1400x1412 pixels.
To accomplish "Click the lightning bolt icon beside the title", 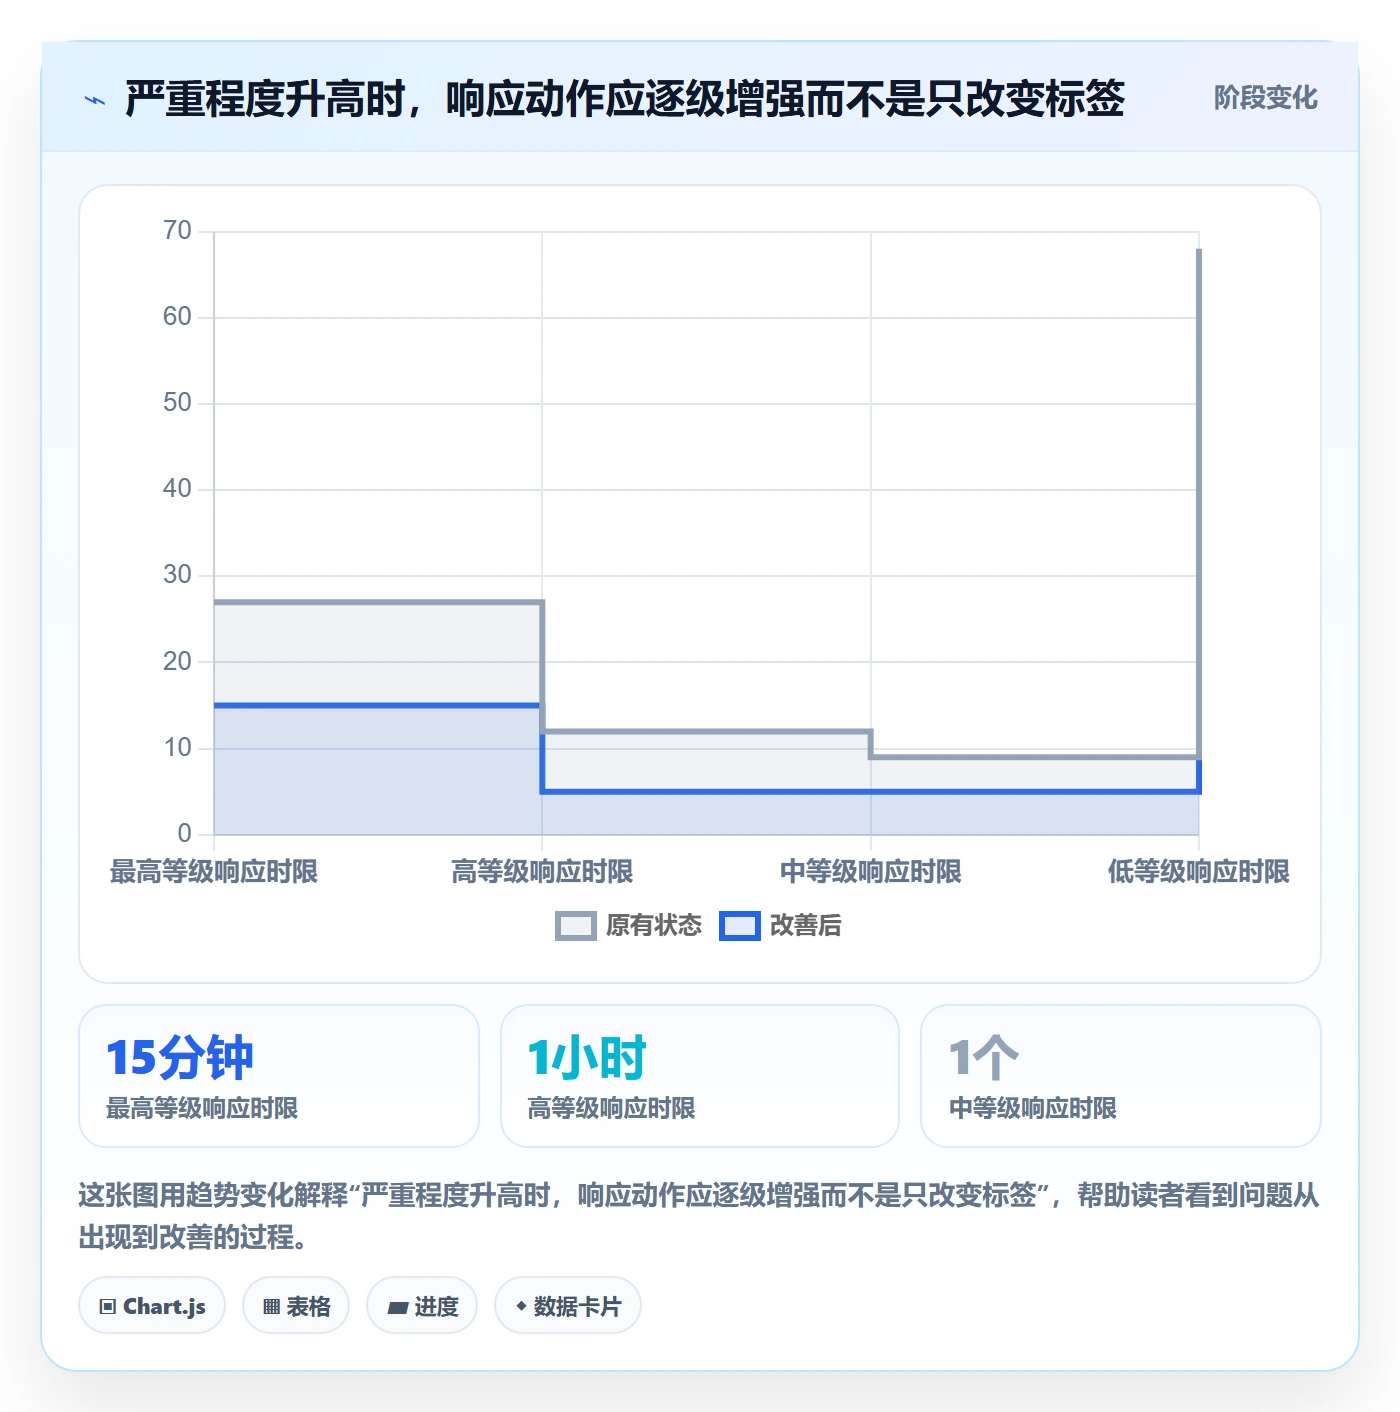I will click(95, 100).
